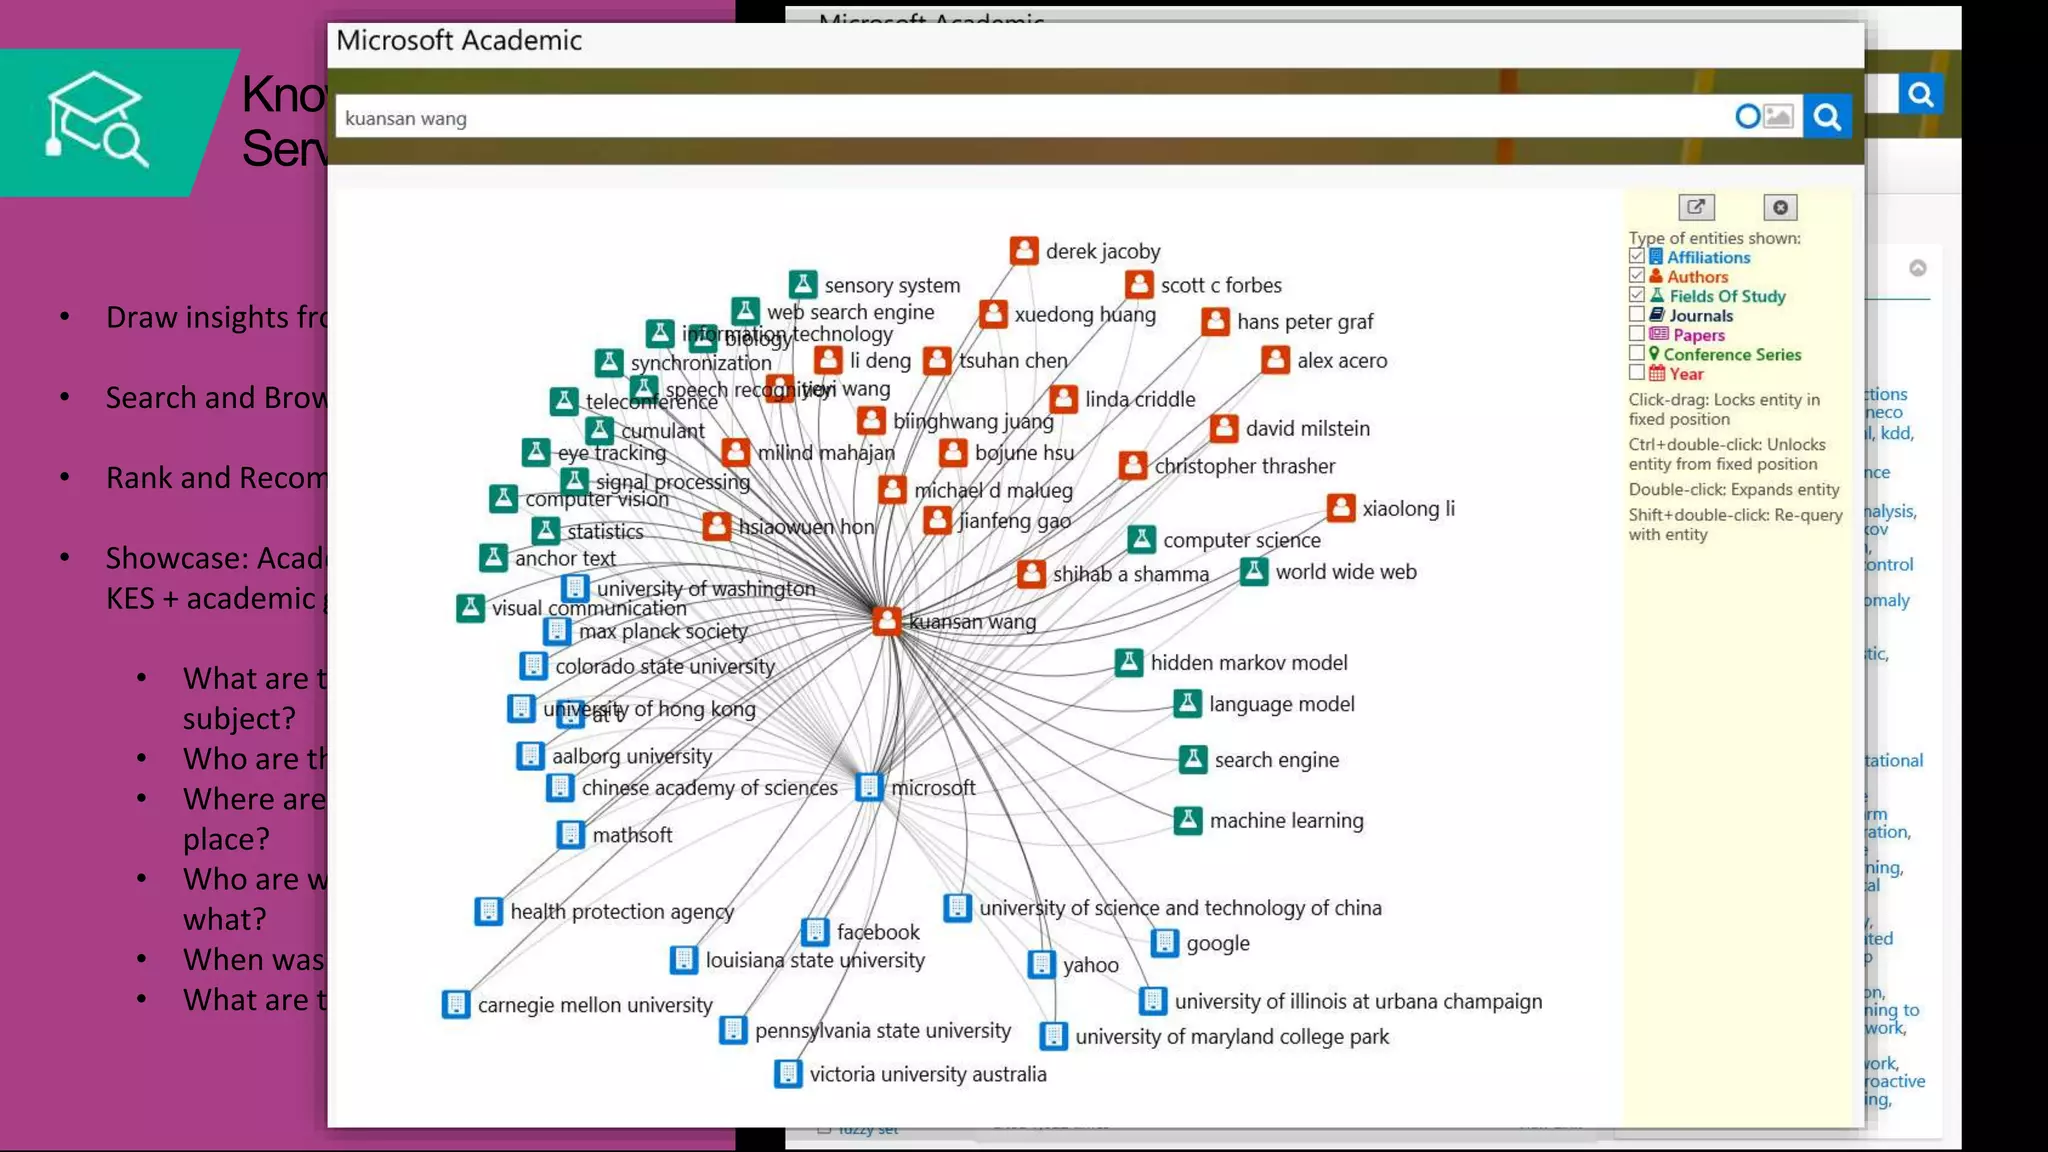Click the hidden markov model field node
The width and height of the screenshot is (2048, 1152).
(x=1129, y=662)
